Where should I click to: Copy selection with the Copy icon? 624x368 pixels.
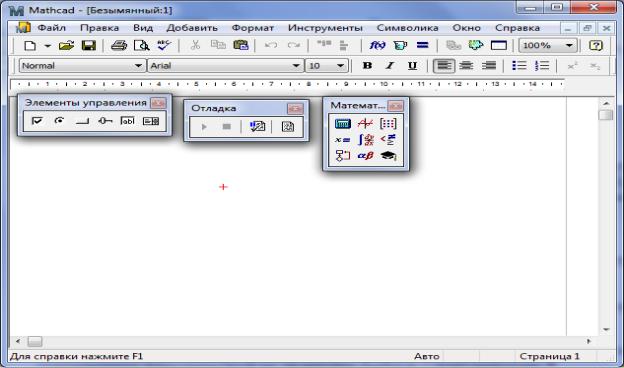coord(218,45)
